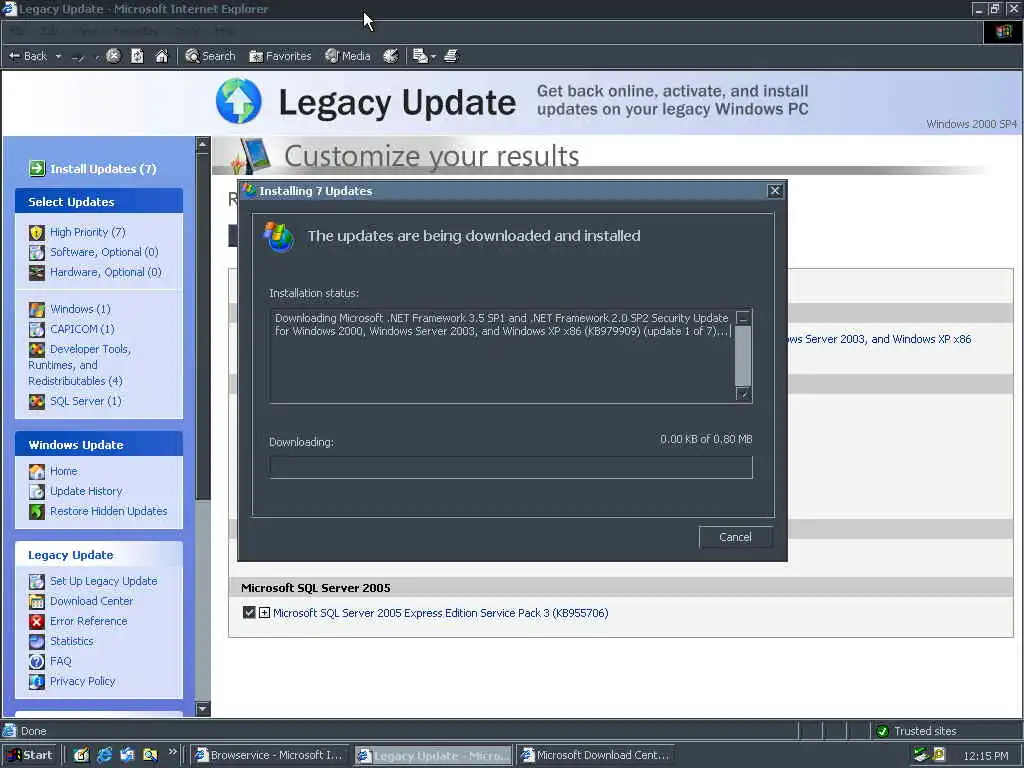
Task: Click the network tray icon
Action: pos(921,755)
